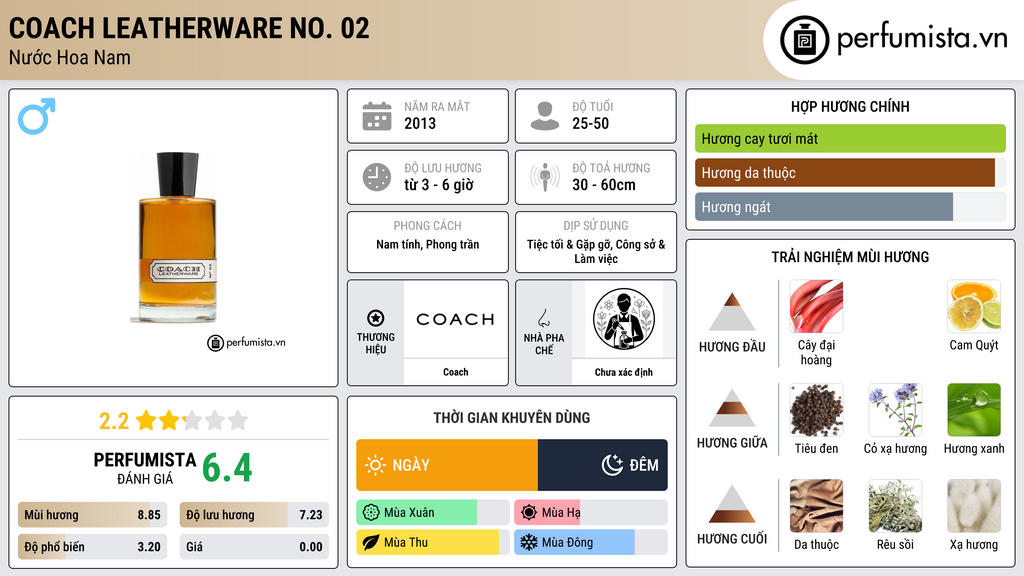This screenshot has height=576, width=1024.
Task: Click the blue male gender symbol
Action: pos(37,116)
